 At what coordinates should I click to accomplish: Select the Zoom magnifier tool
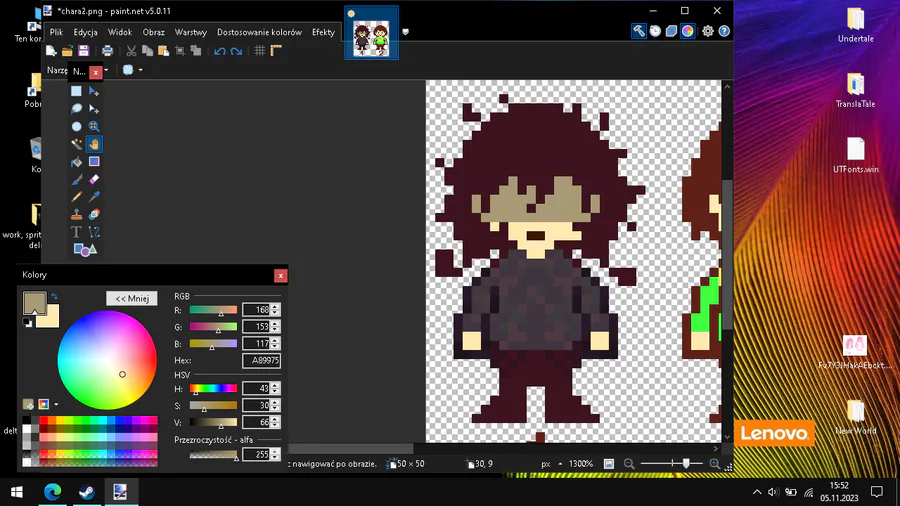[x=94, y=127]
